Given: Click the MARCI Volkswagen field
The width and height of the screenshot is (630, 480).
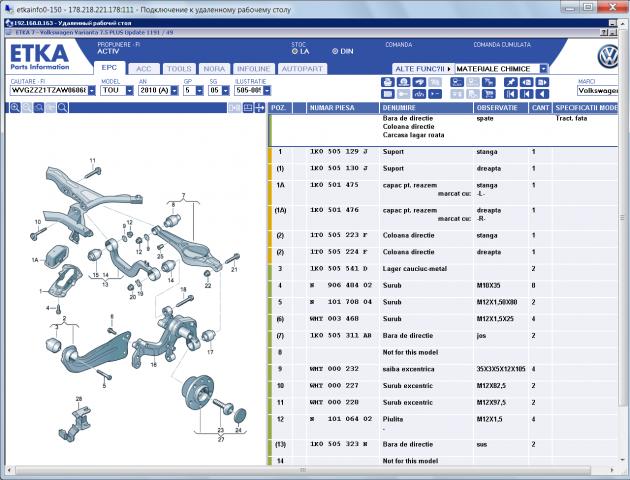Looking at the screenshot, I should (597, 91).
